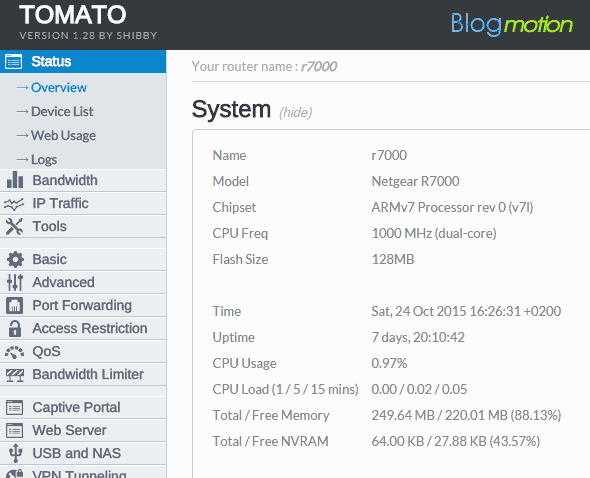Click the Status list icon
This screenshot has width=590, height=478.
click(14, 62)
